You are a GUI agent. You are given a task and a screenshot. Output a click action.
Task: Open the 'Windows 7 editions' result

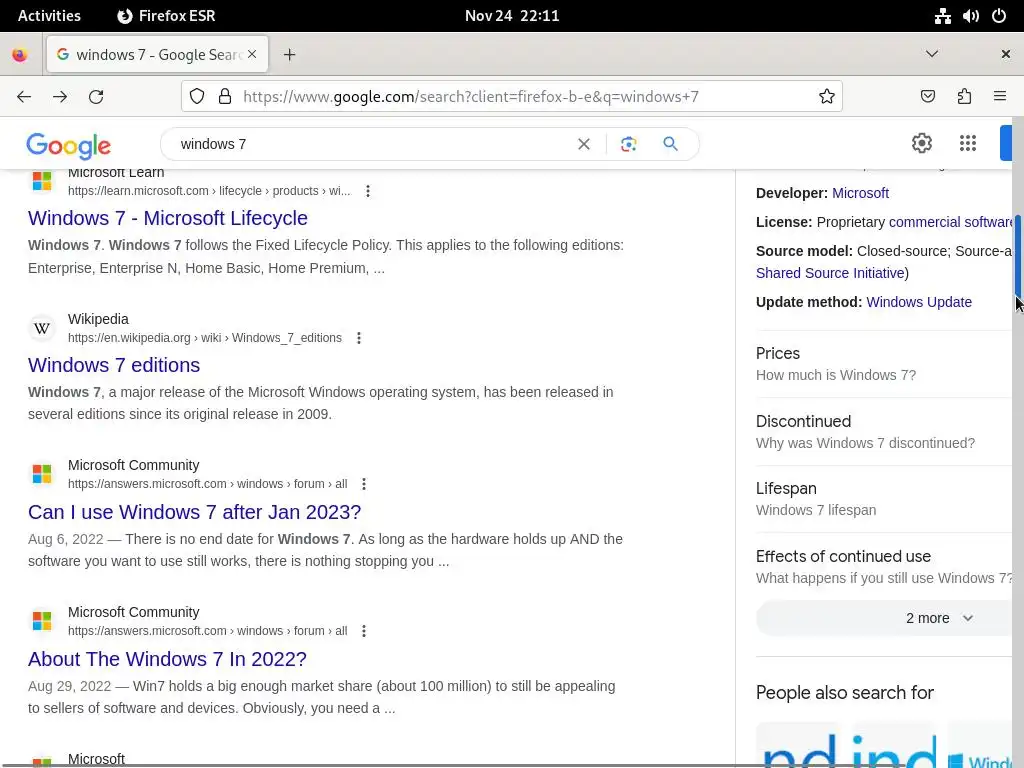[x=114, y=365]
